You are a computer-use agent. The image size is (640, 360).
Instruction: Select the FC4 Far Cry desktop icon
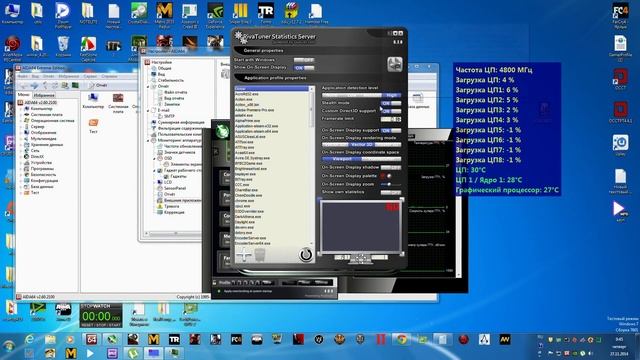click(x=620, y=16)
